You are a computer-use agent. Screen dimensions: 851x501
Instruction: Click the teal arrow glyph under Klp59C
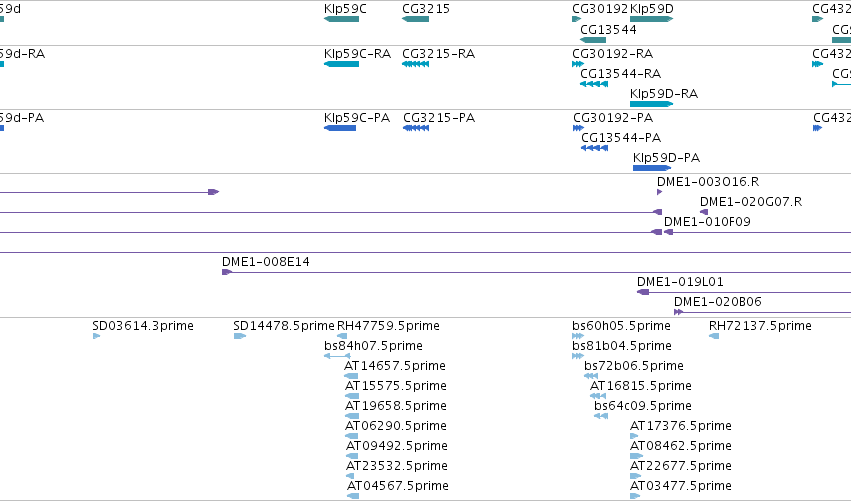click(341, 19)
